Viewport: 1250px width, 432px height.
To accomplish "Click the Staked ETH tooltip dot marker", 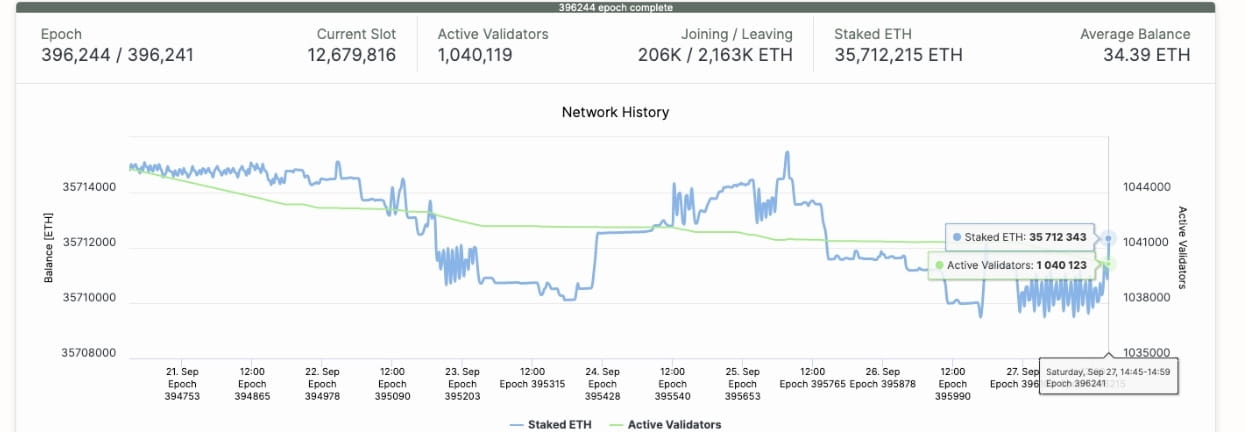I will click(x=957, y=238).
